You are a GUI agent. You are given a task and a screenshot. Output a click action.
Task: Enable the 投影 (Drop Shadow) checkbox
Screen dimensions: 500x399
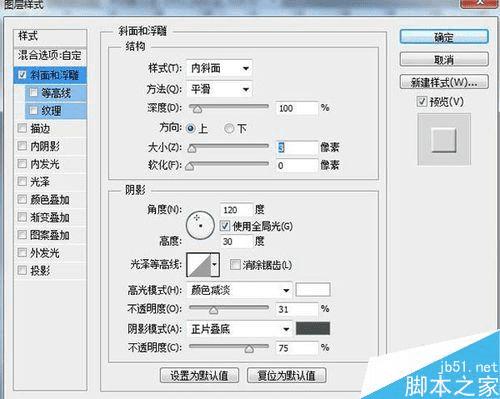point(22,270)
